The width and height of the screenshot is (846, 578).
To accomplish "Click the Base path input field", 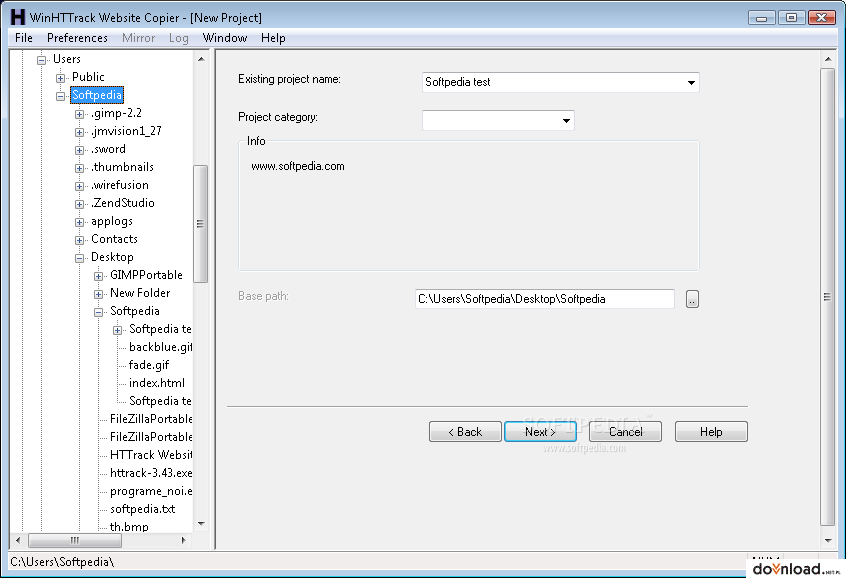I will click(x=545, y=299).
